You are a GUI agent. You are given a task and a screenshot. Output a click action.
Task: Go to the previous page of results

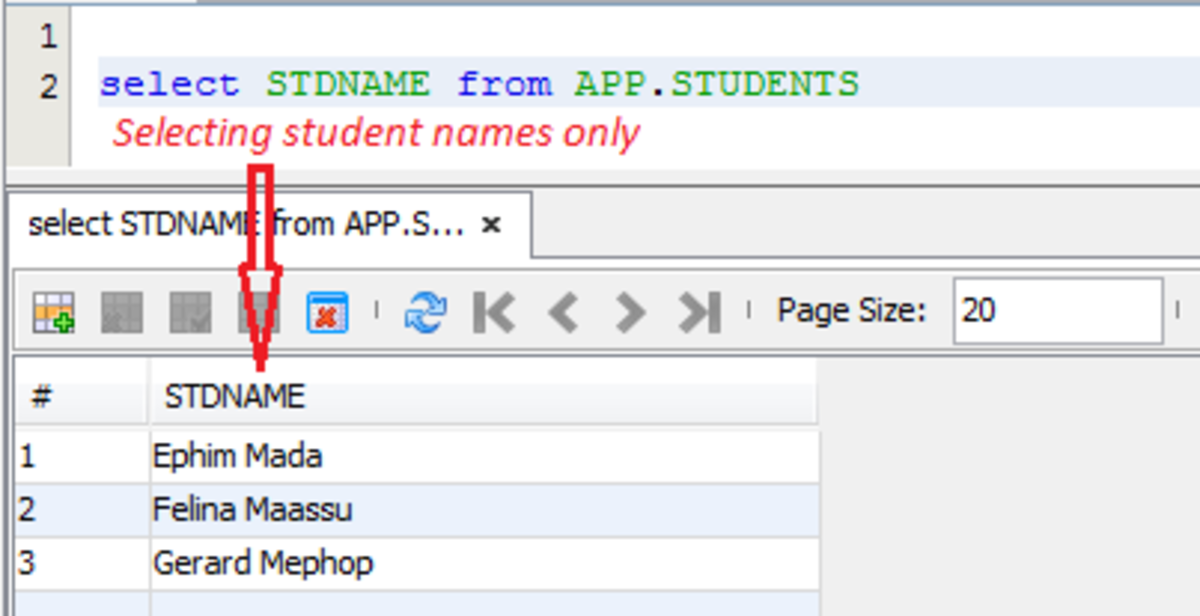(x=562, y=313)
